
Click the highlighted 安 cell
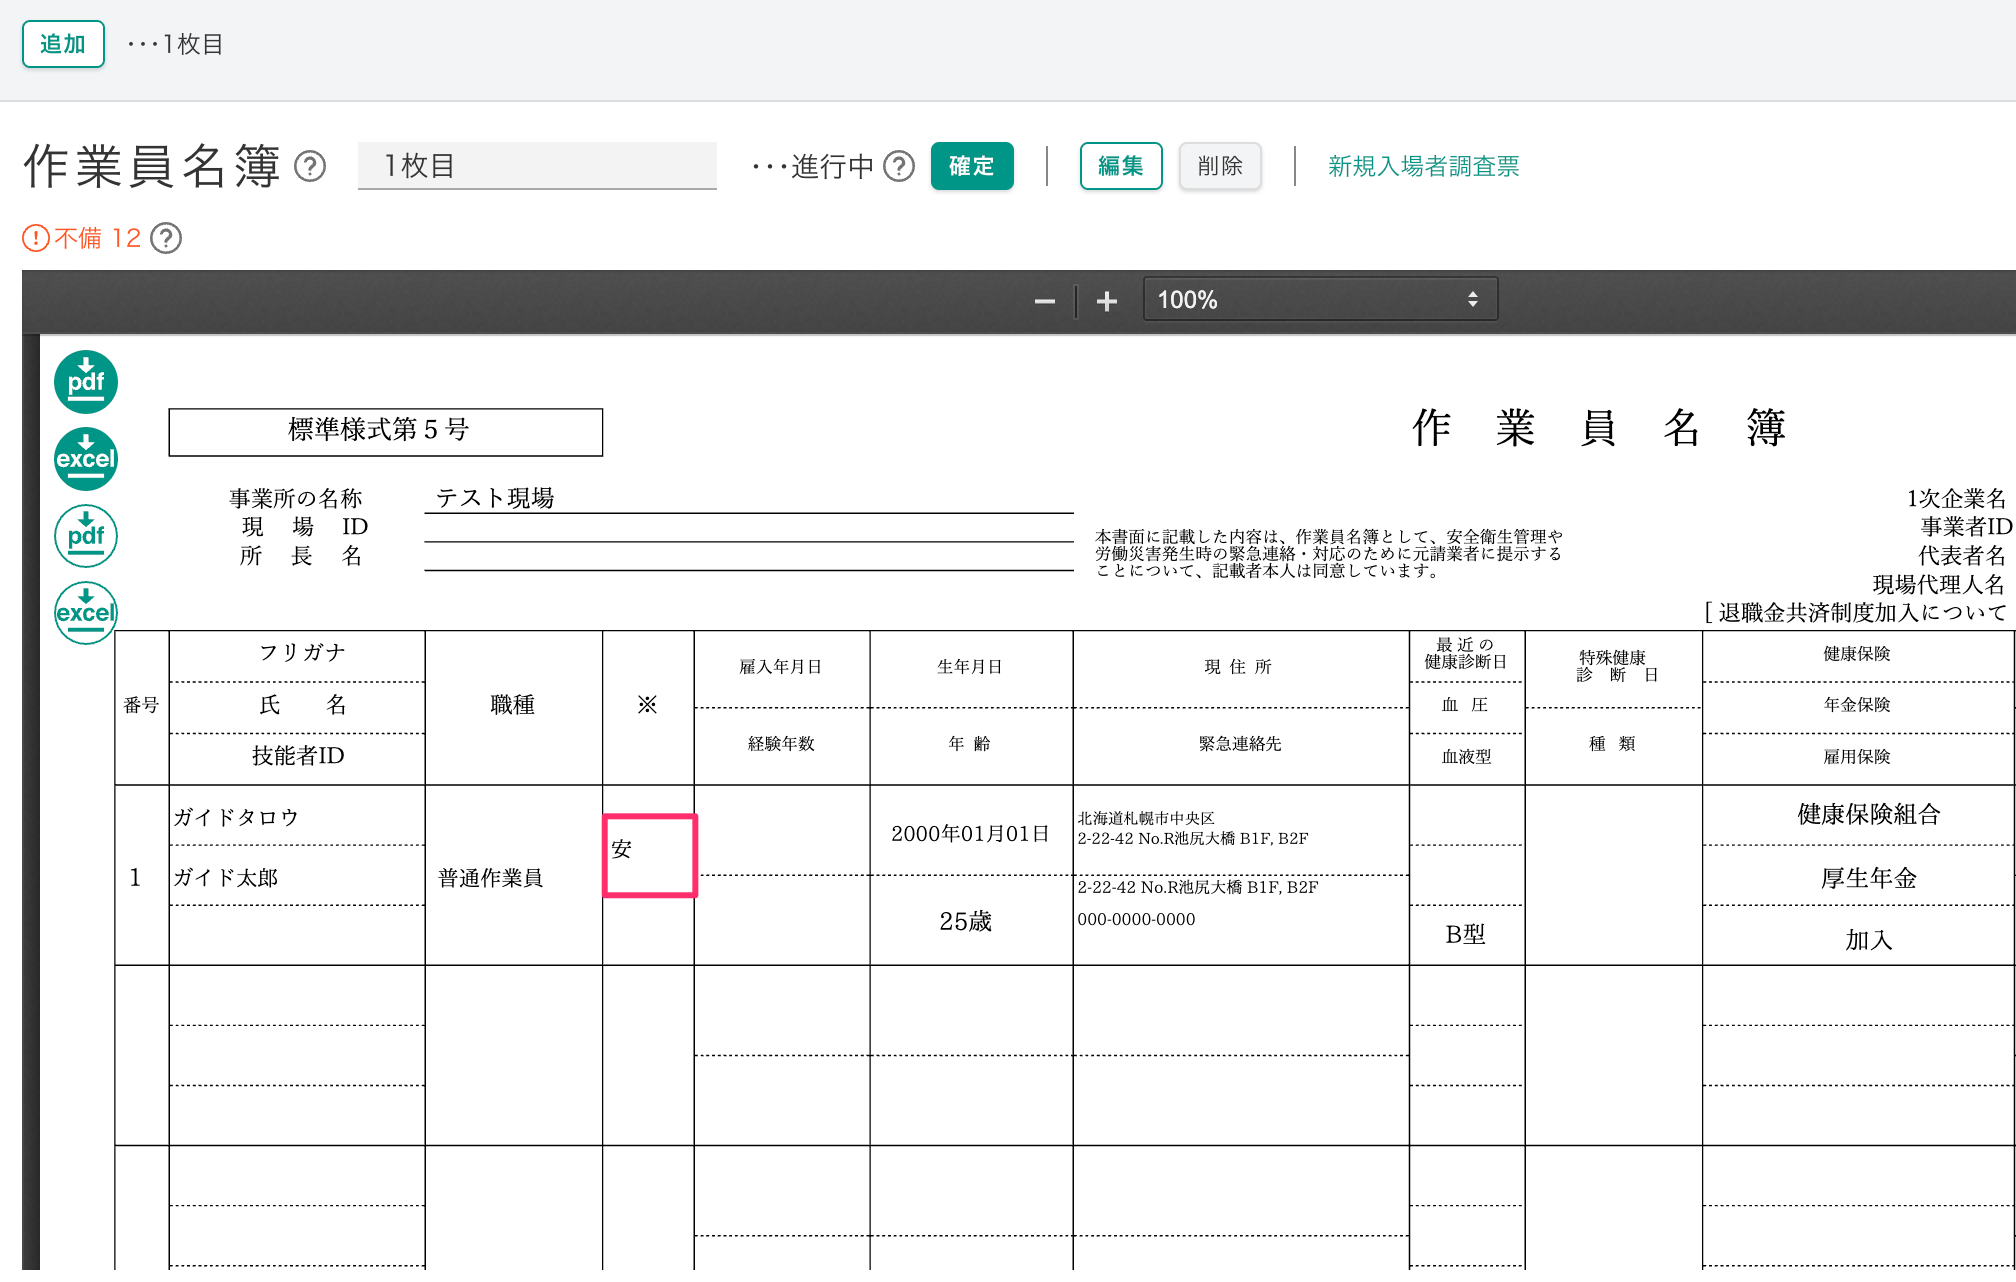(x=649, y=855)
